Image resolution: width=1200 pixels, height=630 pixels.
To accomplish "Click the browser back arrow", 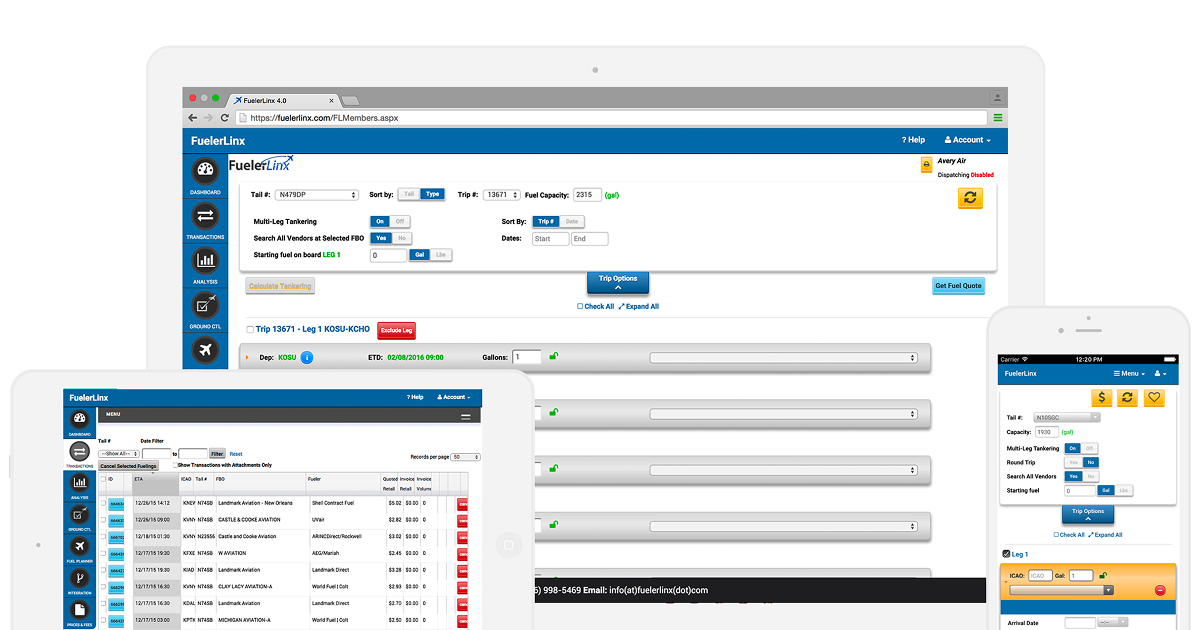I will (193, 118).
